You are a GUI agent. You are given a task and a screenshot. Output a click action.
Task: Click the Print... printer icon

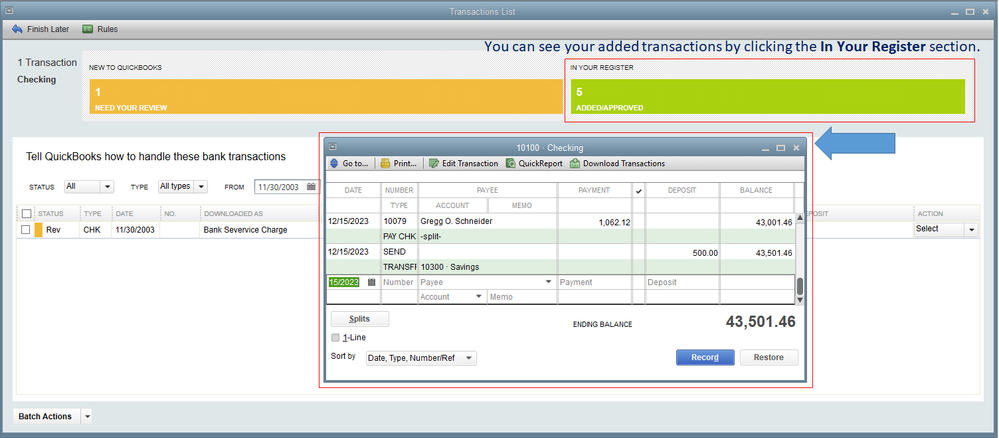click(385, 163)
